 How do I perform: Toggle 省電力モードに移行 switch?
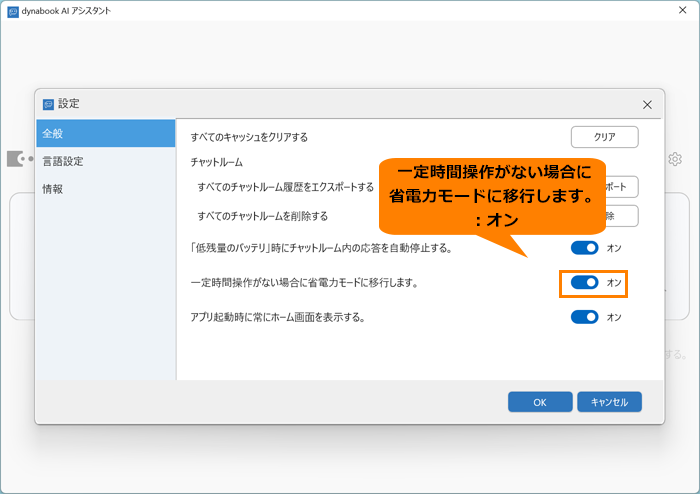point(584,282)
